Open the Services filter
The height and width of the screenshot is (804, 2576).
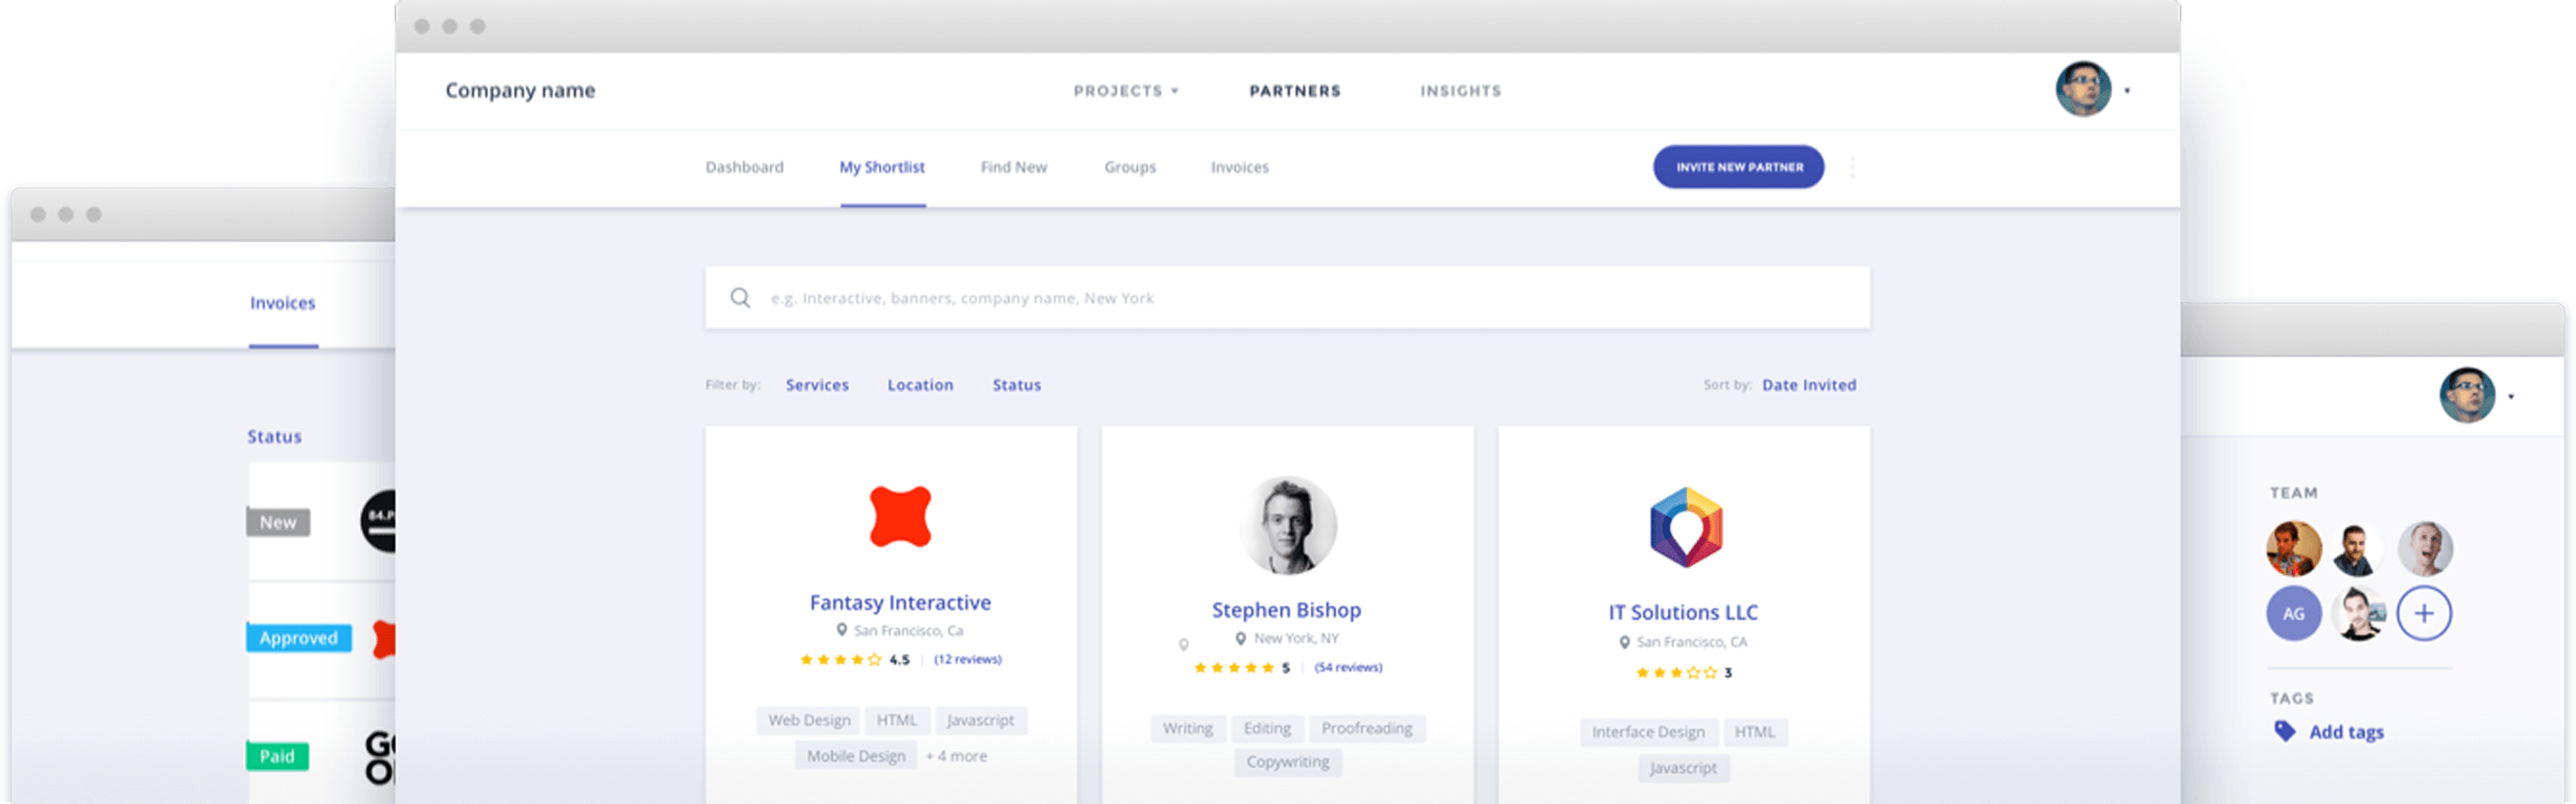tap(817, 385)
